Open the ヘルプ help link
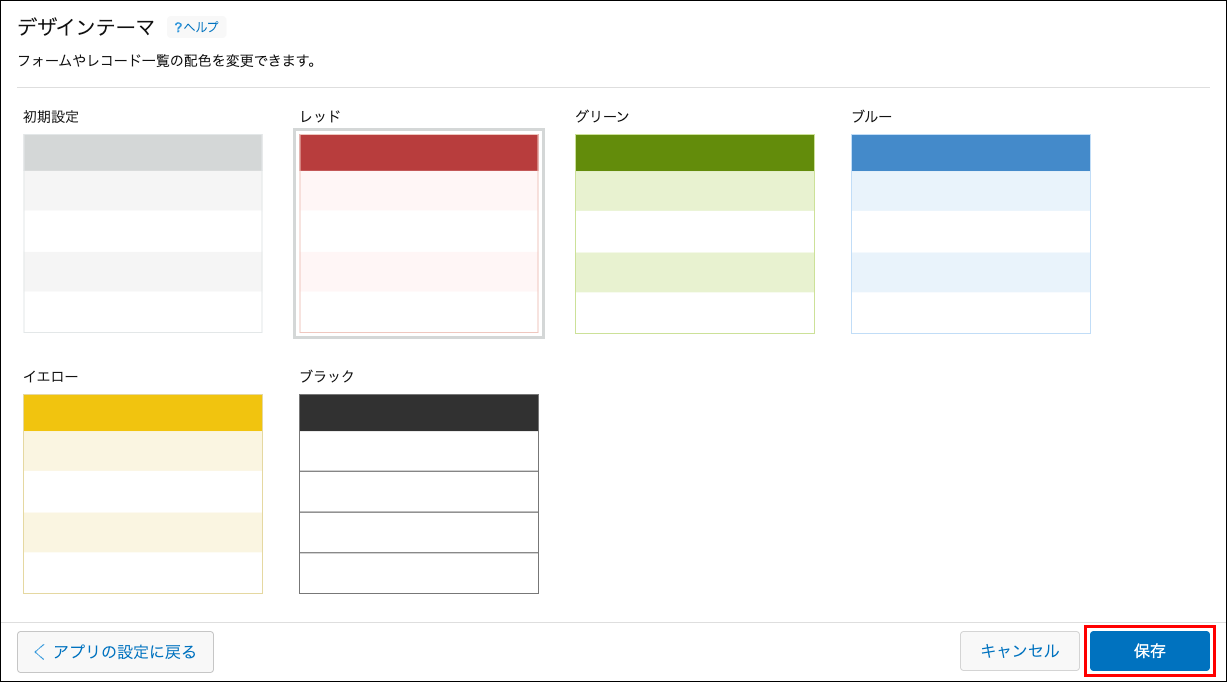This screenshot has height=682, width=1227. coord(197,27)
